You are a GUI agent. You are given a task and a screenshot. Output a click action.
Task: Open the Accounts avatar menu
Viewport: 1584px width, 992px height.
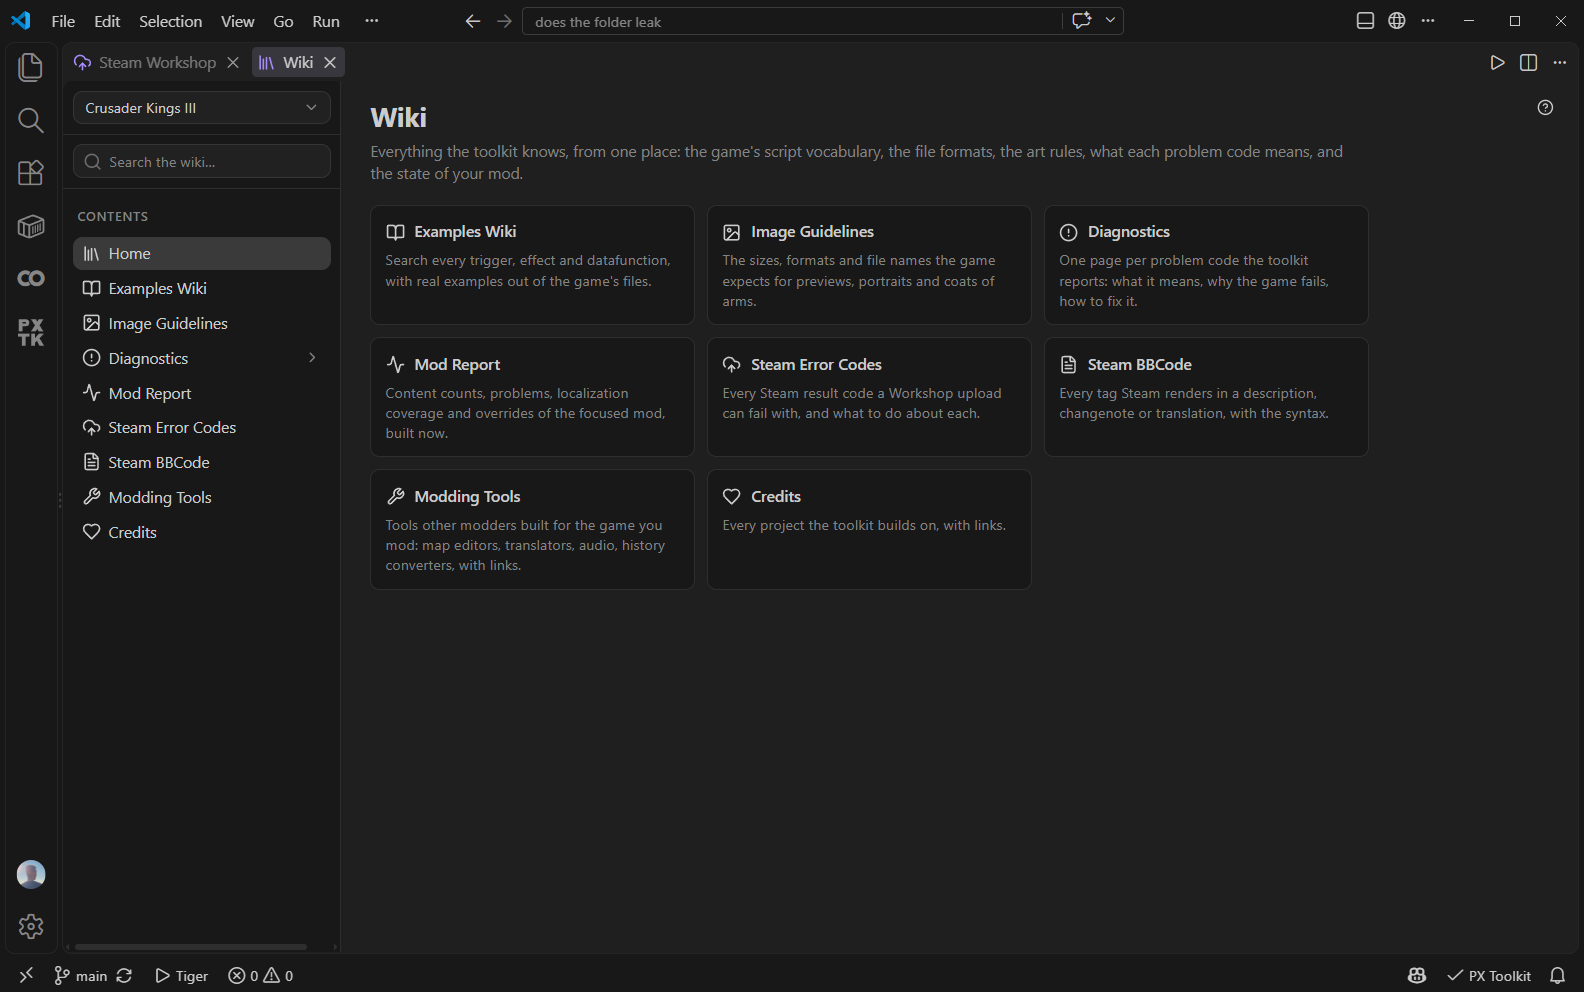pos(31,874)
